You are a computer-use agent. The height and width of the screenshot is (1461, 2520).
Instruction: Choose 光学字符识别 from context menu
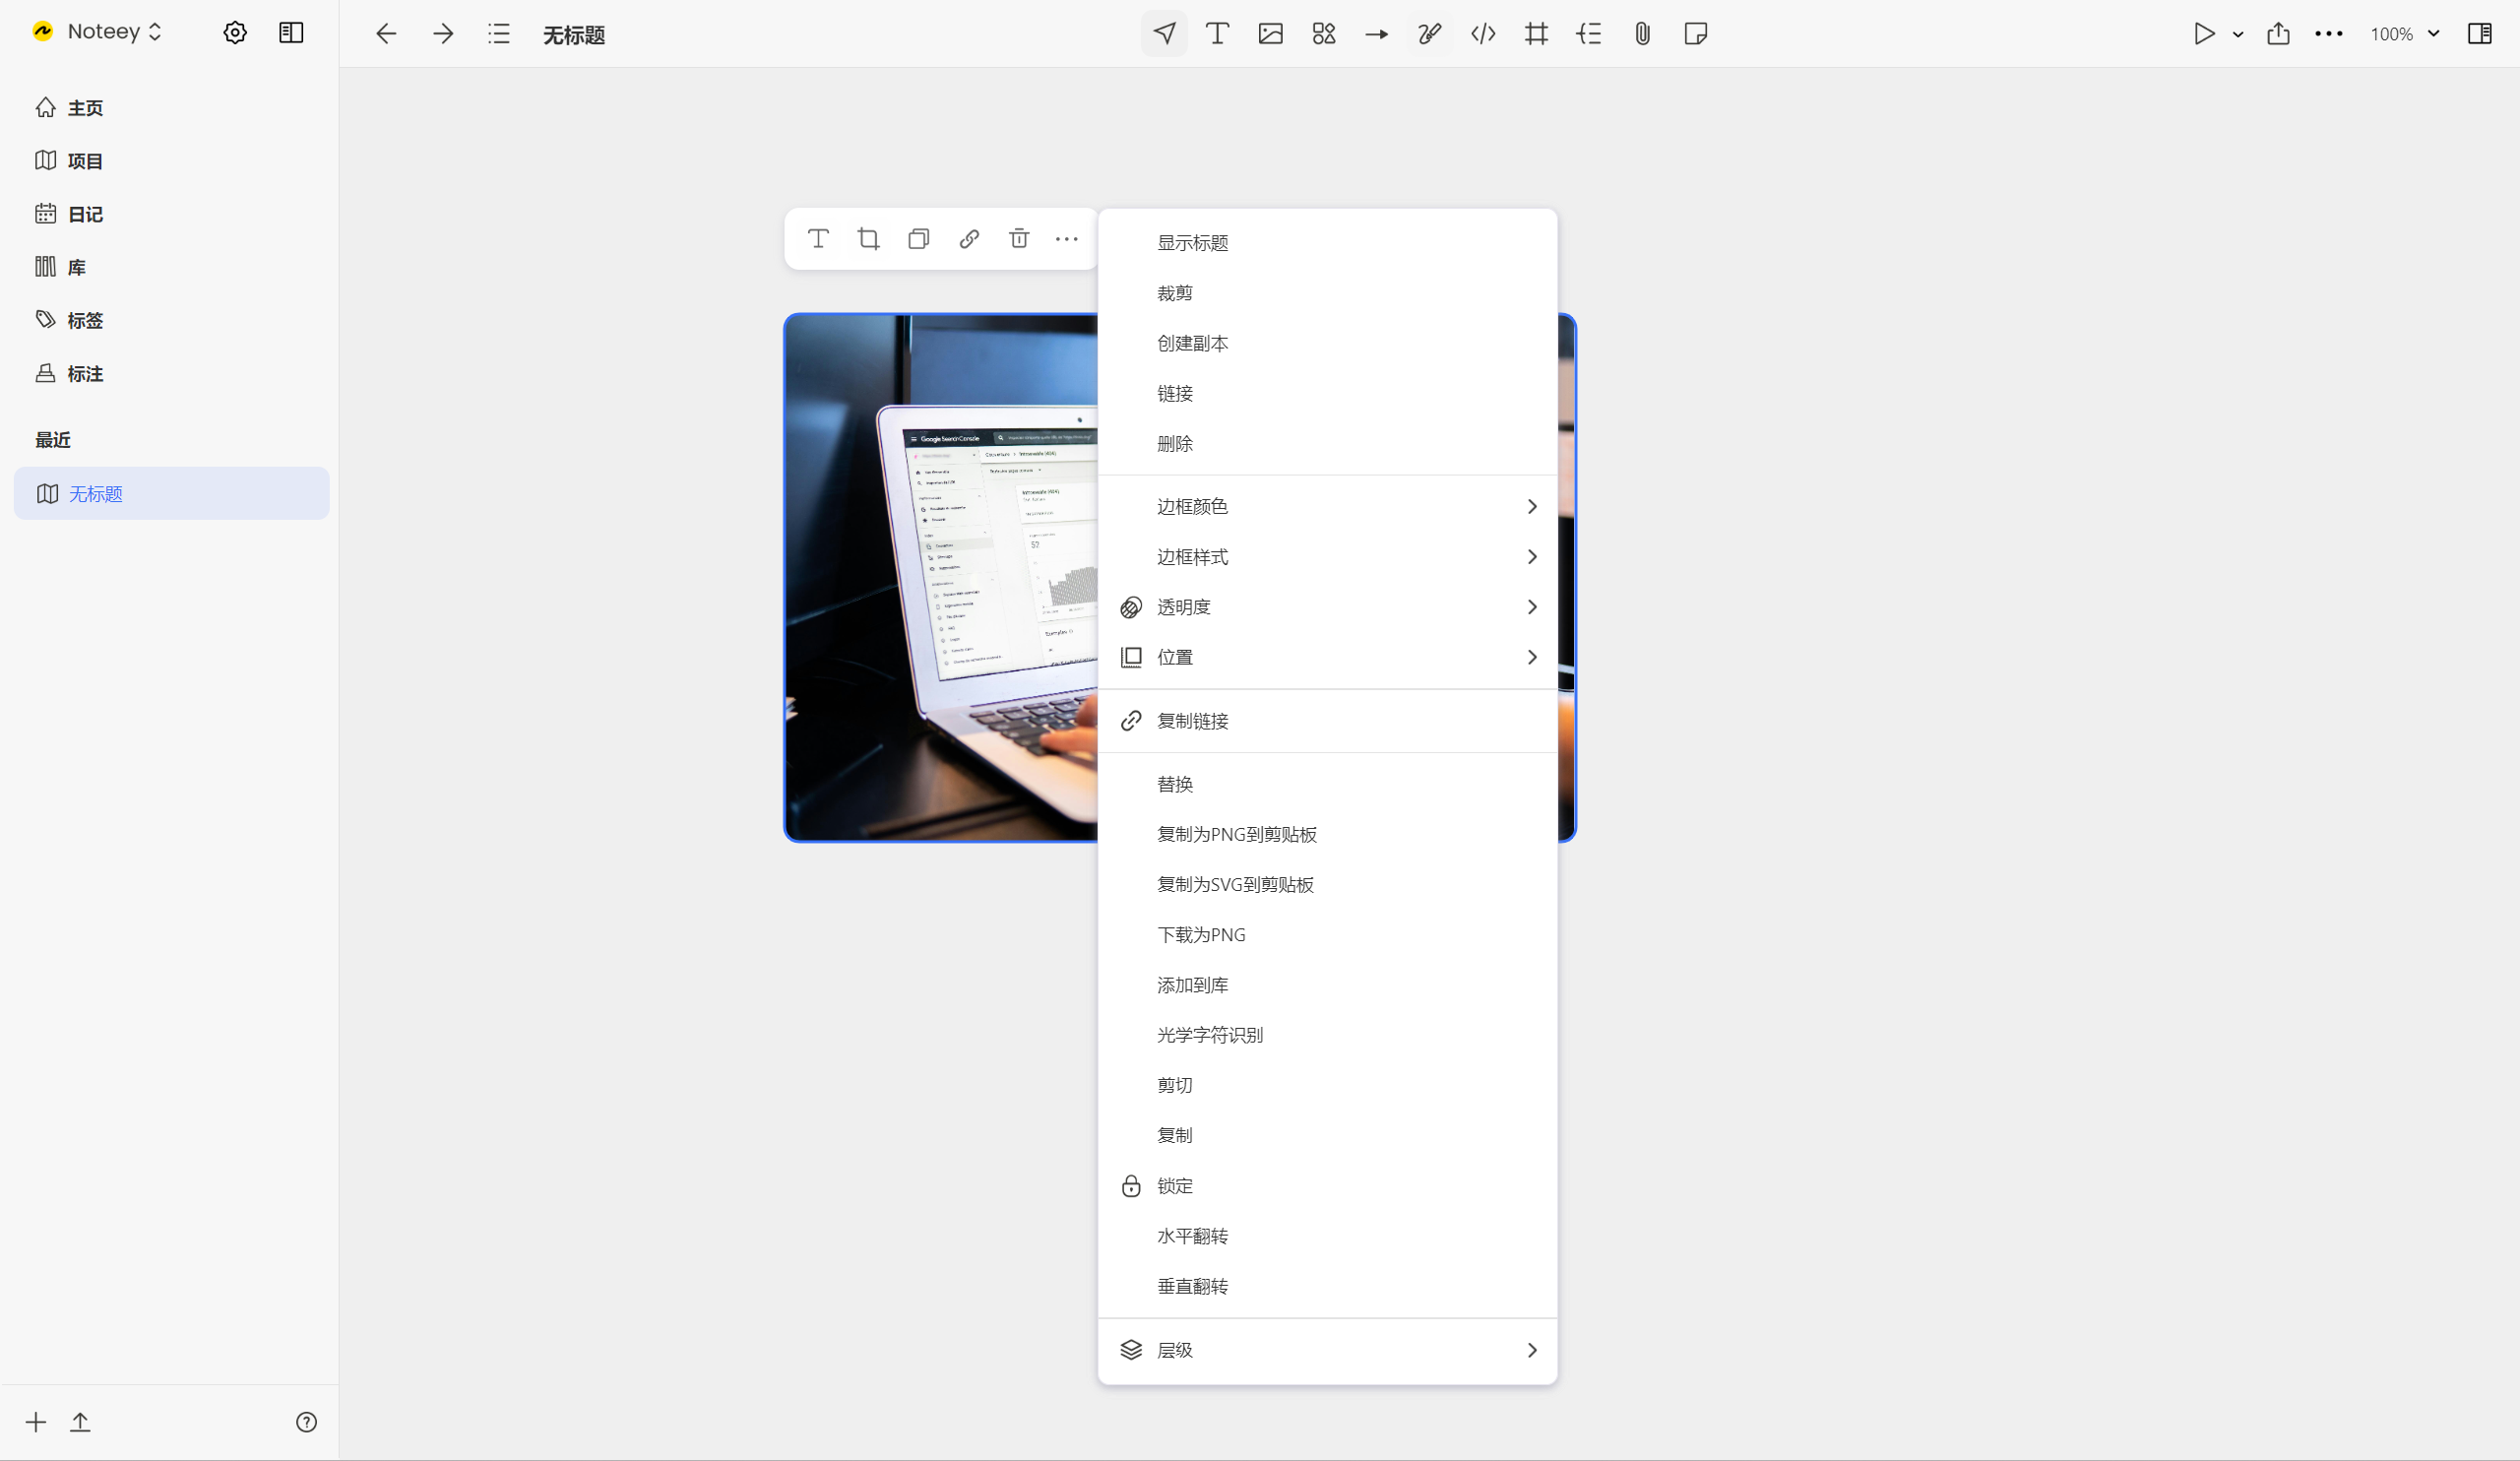pyautogui.click(x=1209, y=1035)
